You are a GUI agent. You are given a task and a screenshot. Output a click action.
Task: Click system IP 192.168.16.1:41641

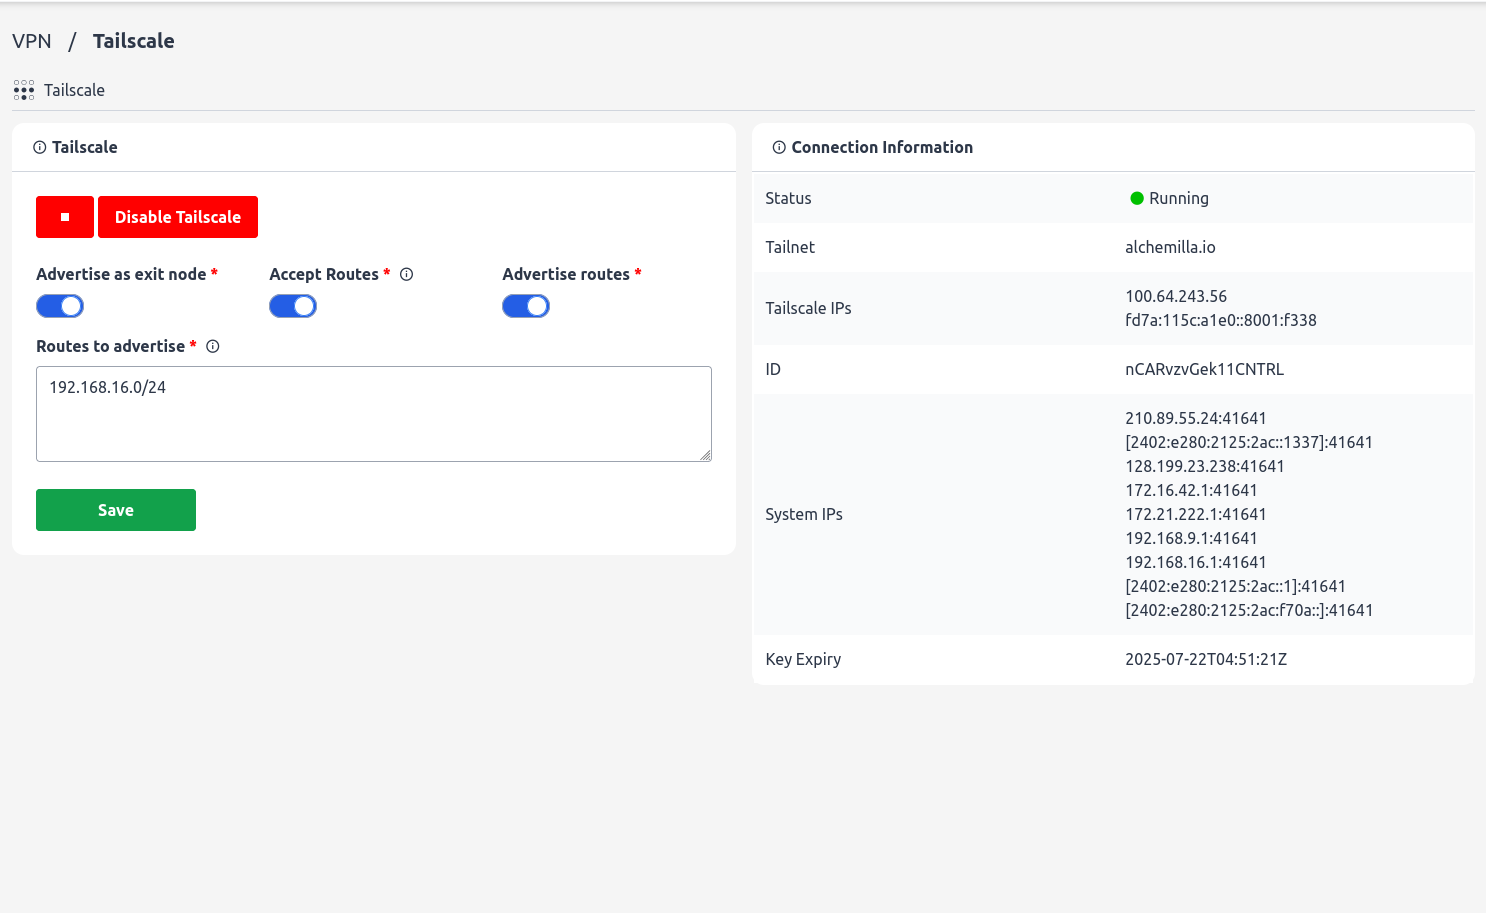[1196, 562]
